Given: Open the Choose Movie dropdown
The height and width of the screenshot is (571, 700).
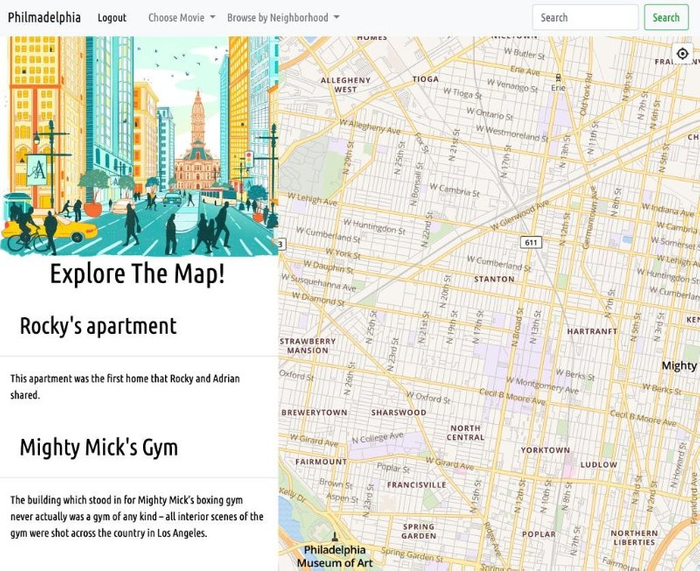Looking at the screenshot, I should 181,18.
